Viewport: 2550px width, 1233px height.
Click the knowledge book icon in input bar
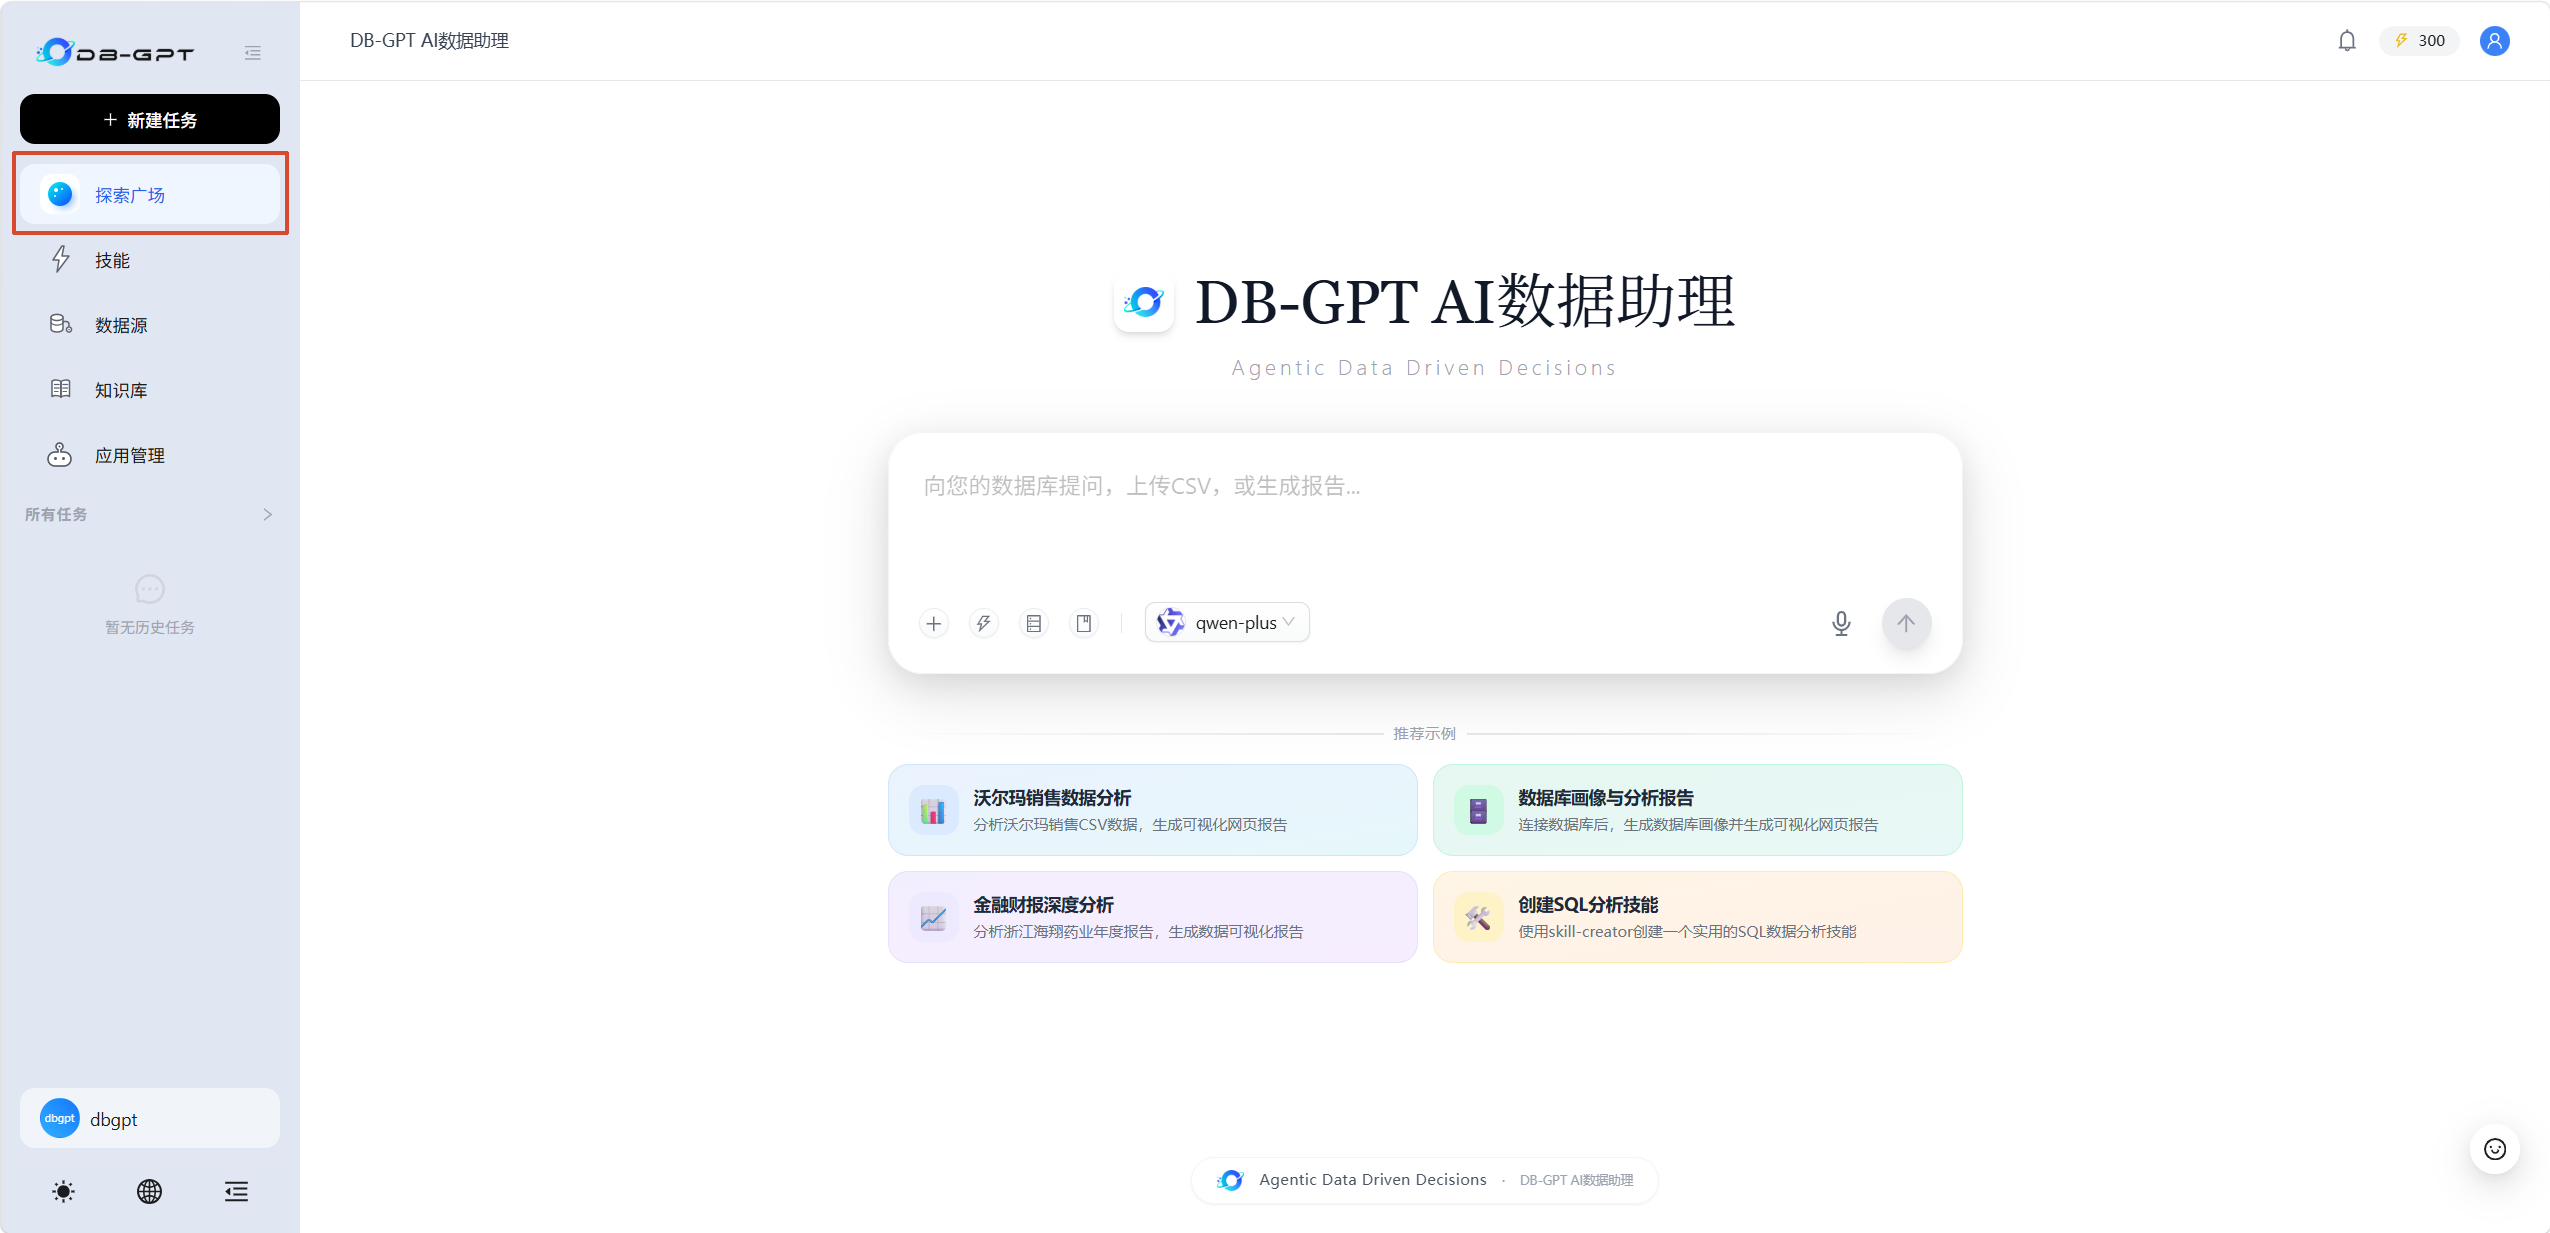click(1083, 623)
